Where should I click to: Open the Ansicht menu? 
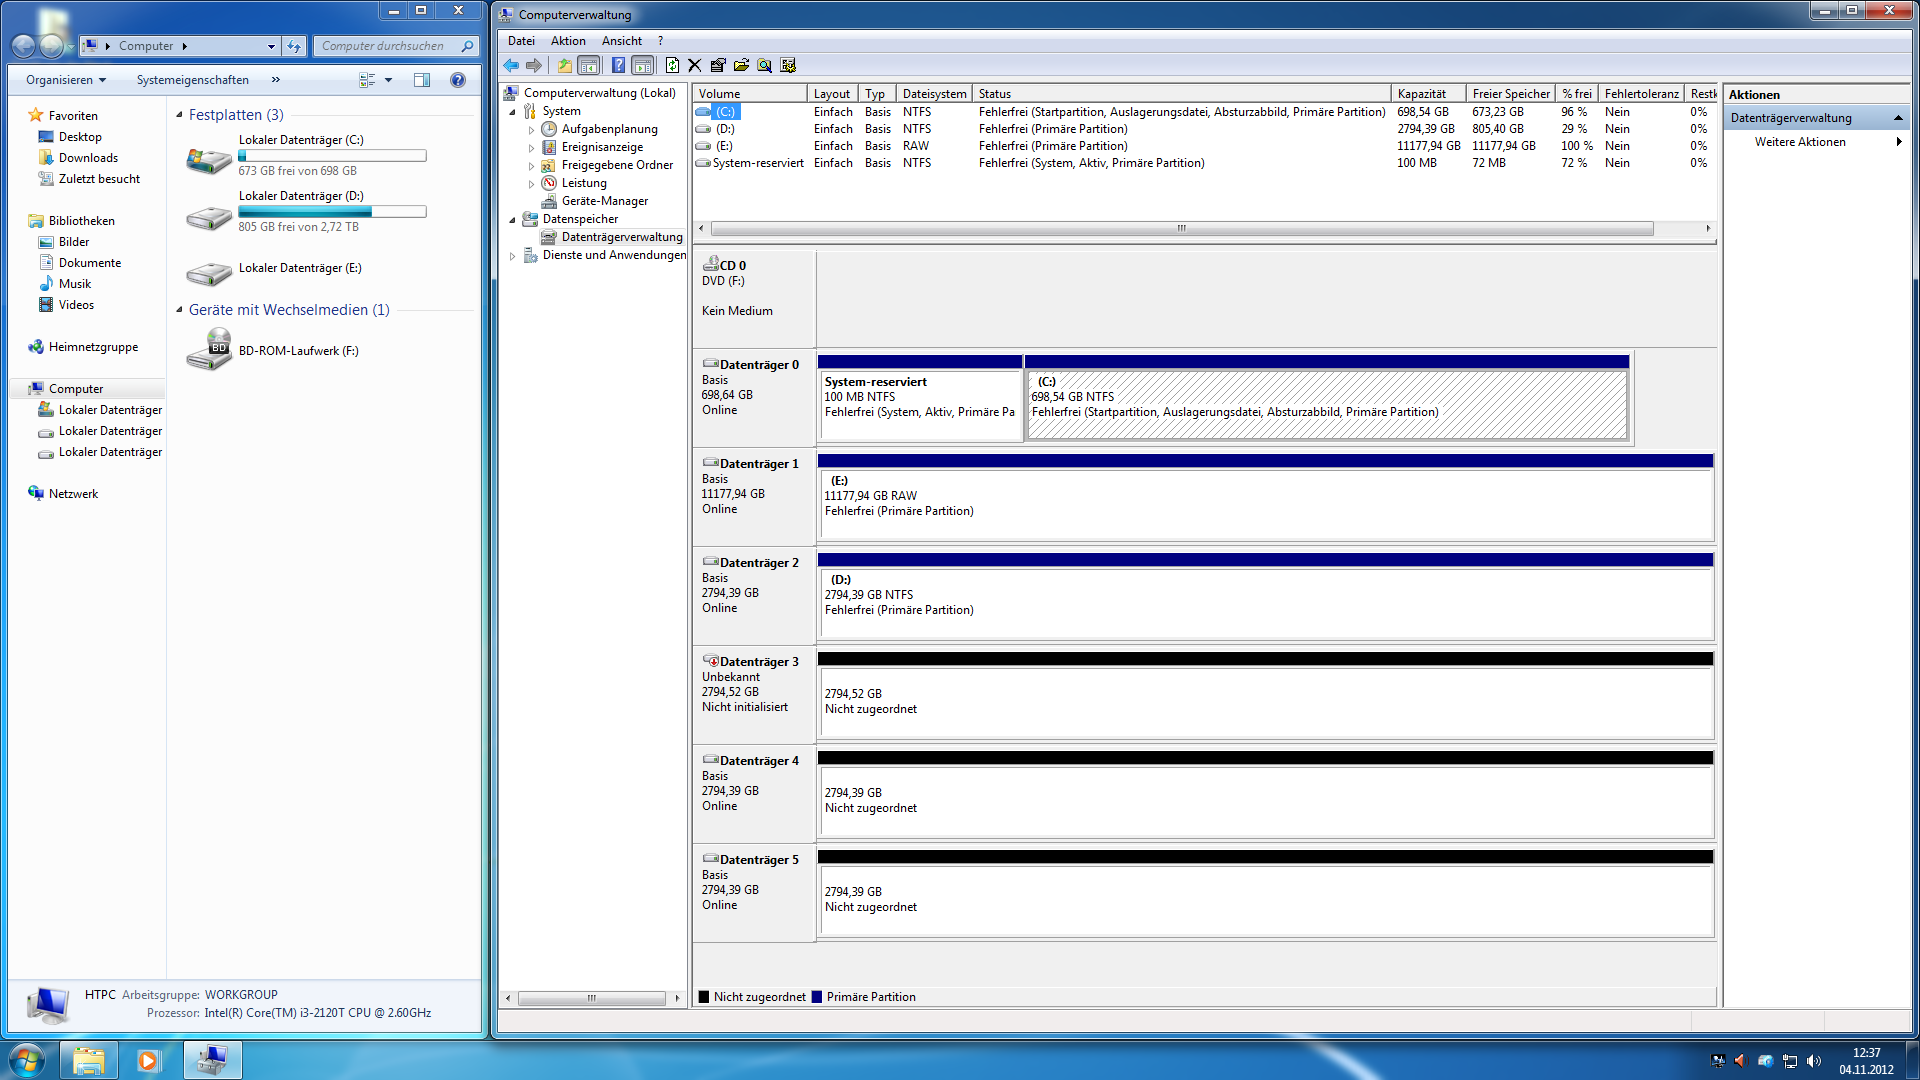pyautogui.click(x=621, y=41)
